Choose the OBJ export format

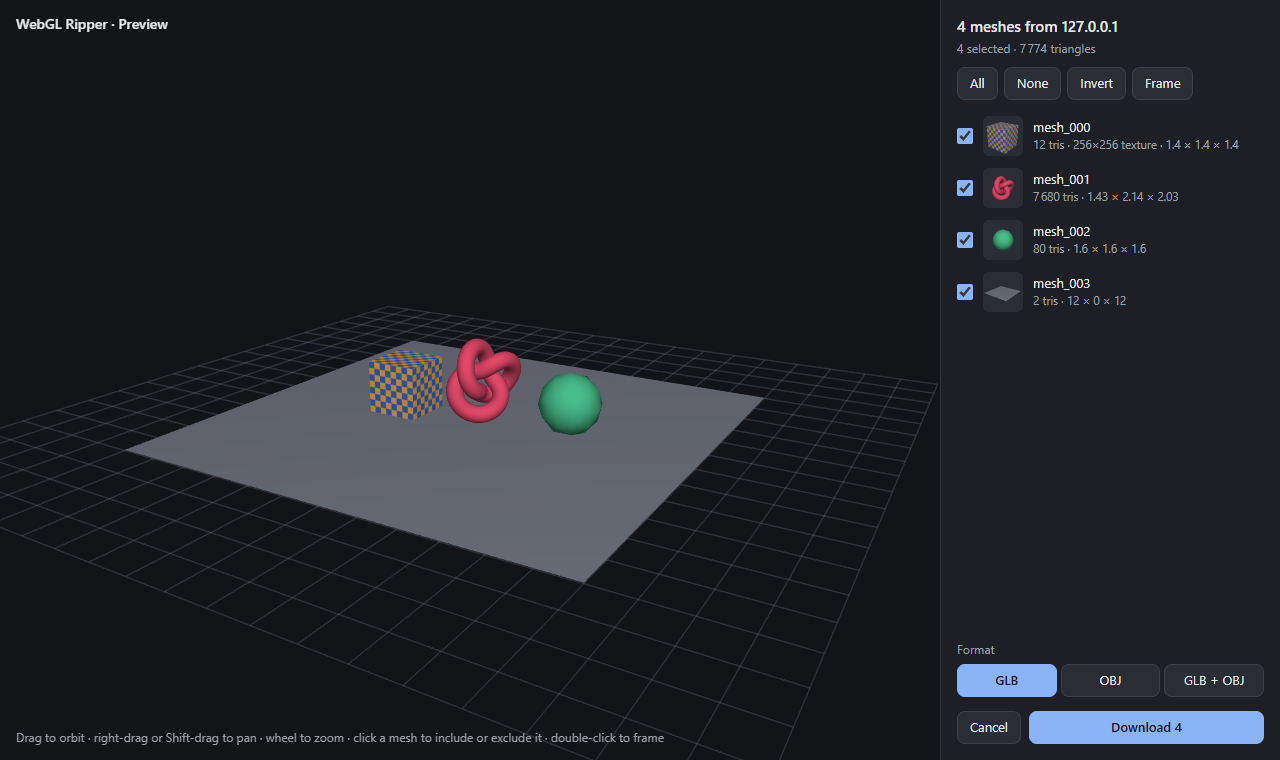1110,680
